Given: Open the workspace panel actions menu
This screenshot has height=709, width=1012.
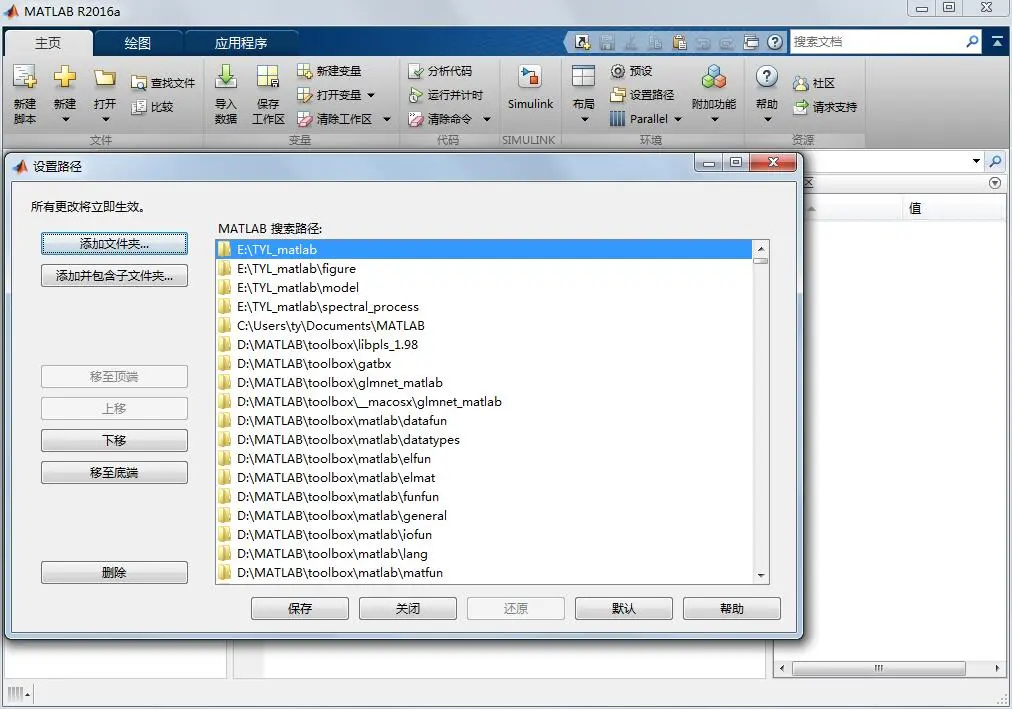Looking at the screenshot, I should pos(995,183).
